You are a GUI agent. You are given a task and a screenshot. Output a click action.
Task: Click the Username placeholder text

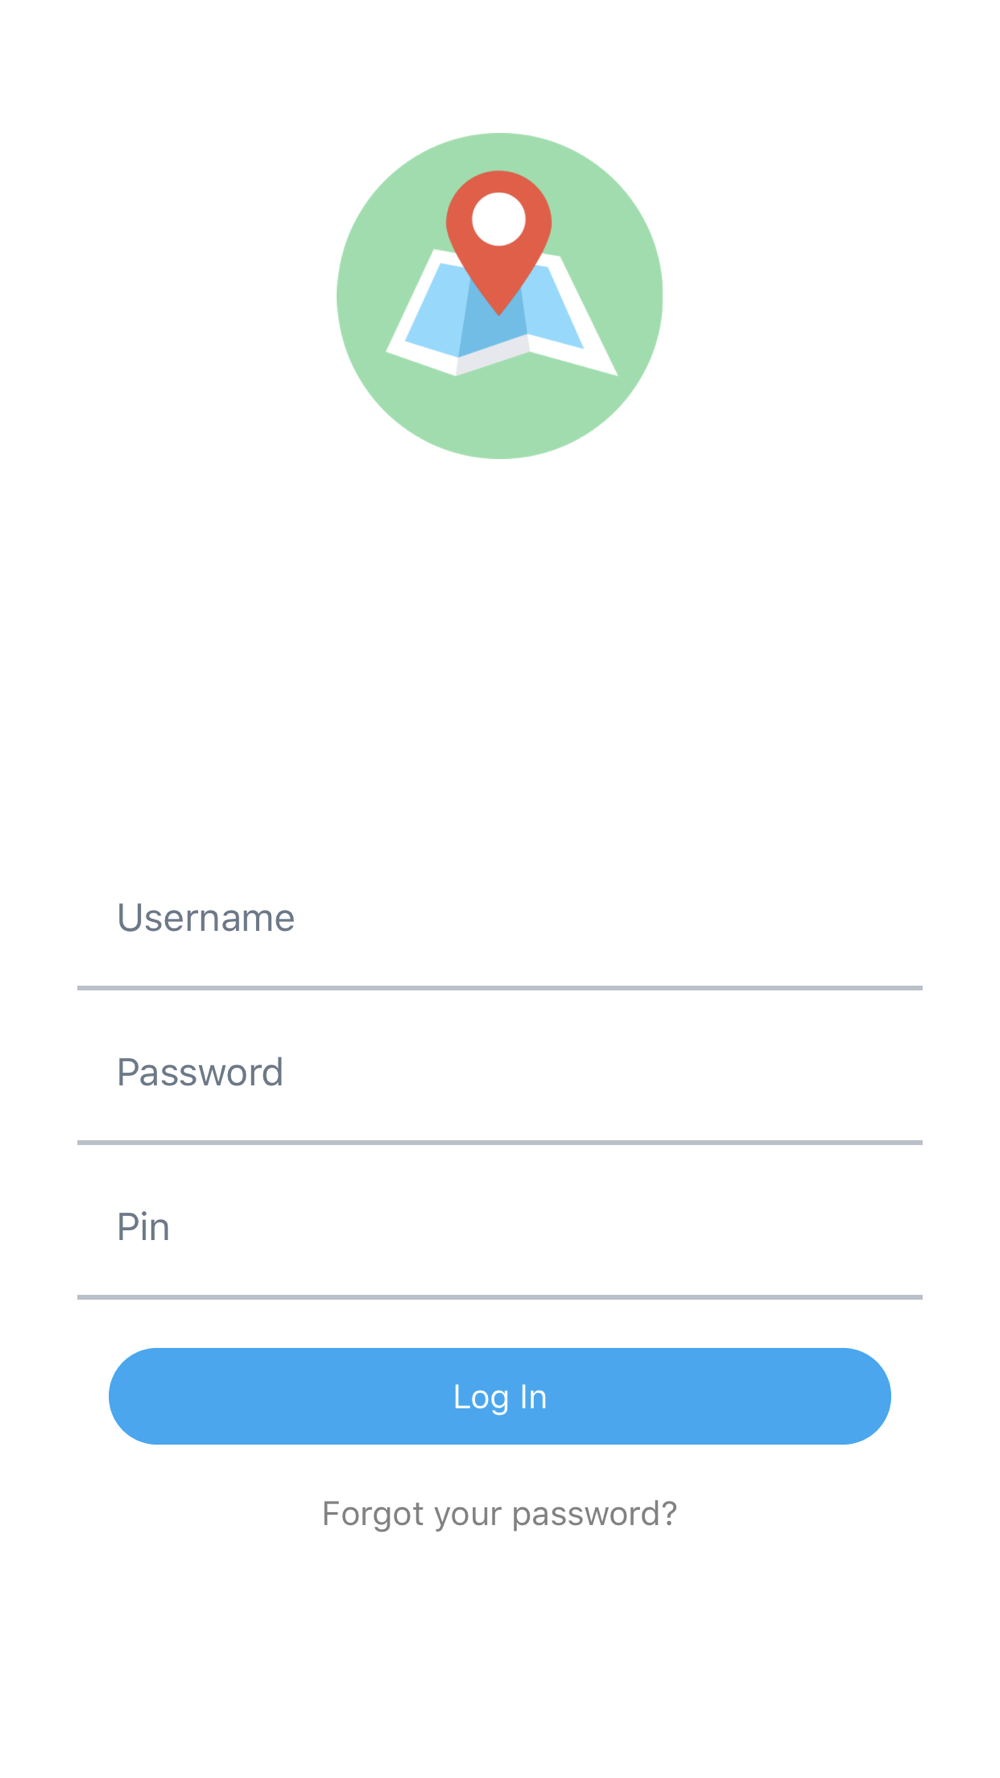tap(206, 918)
